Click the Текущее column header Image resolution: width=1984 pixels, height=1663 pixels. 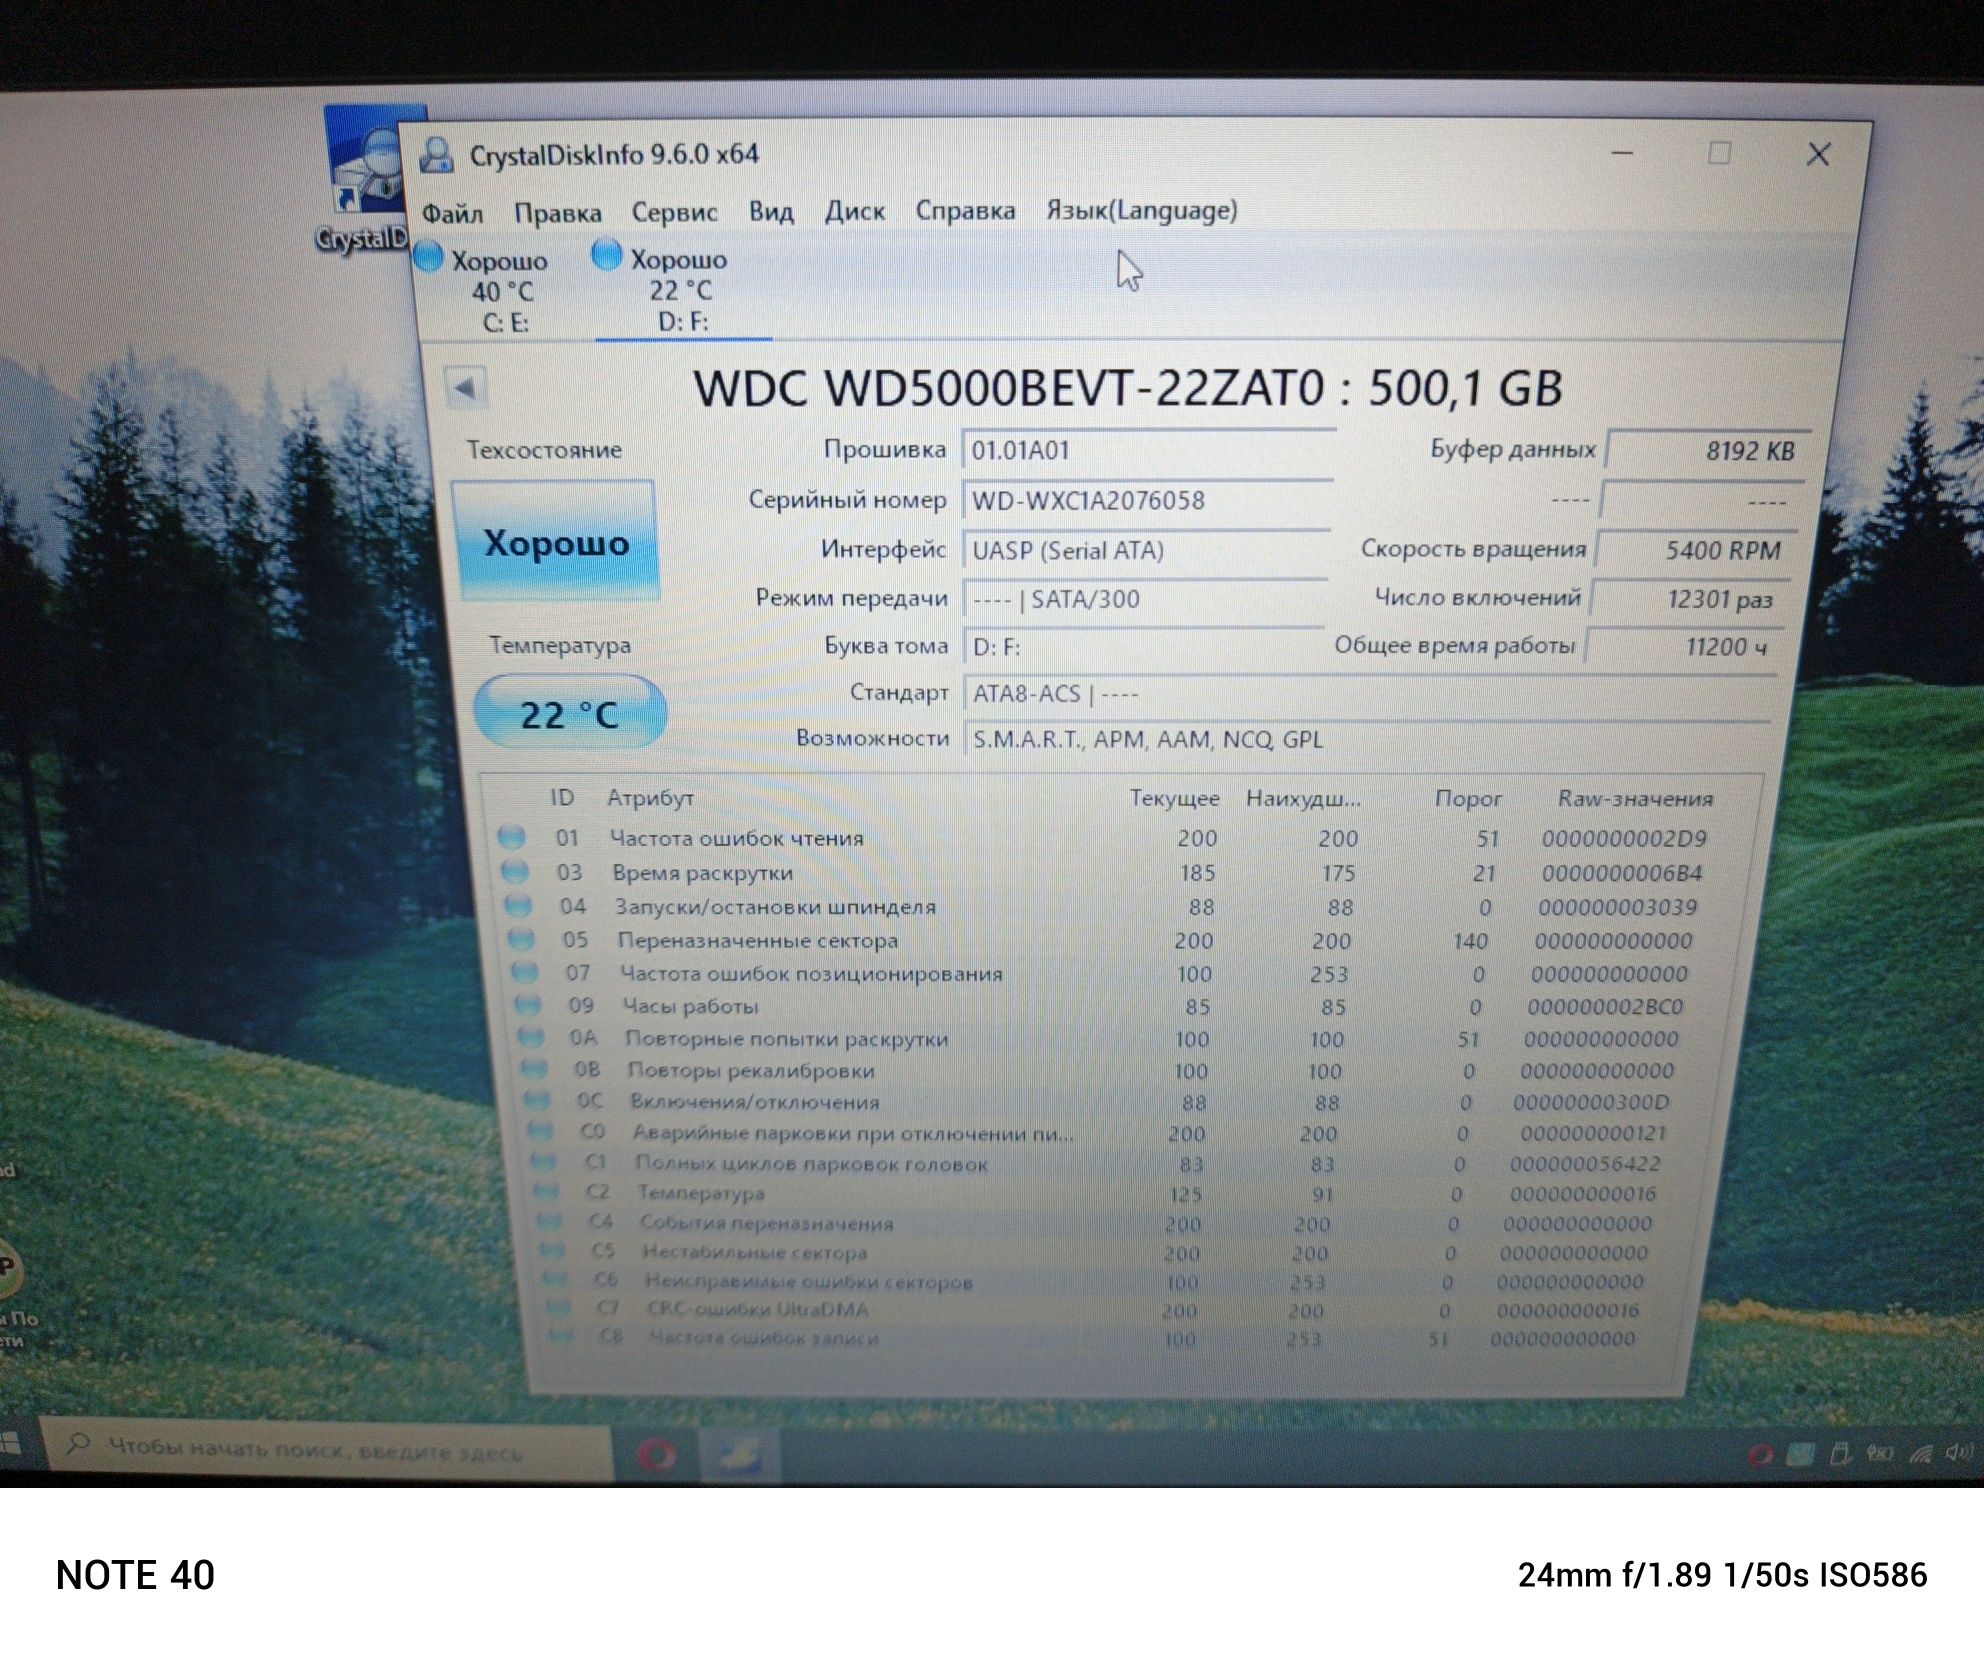click(x=1174, y=798)
